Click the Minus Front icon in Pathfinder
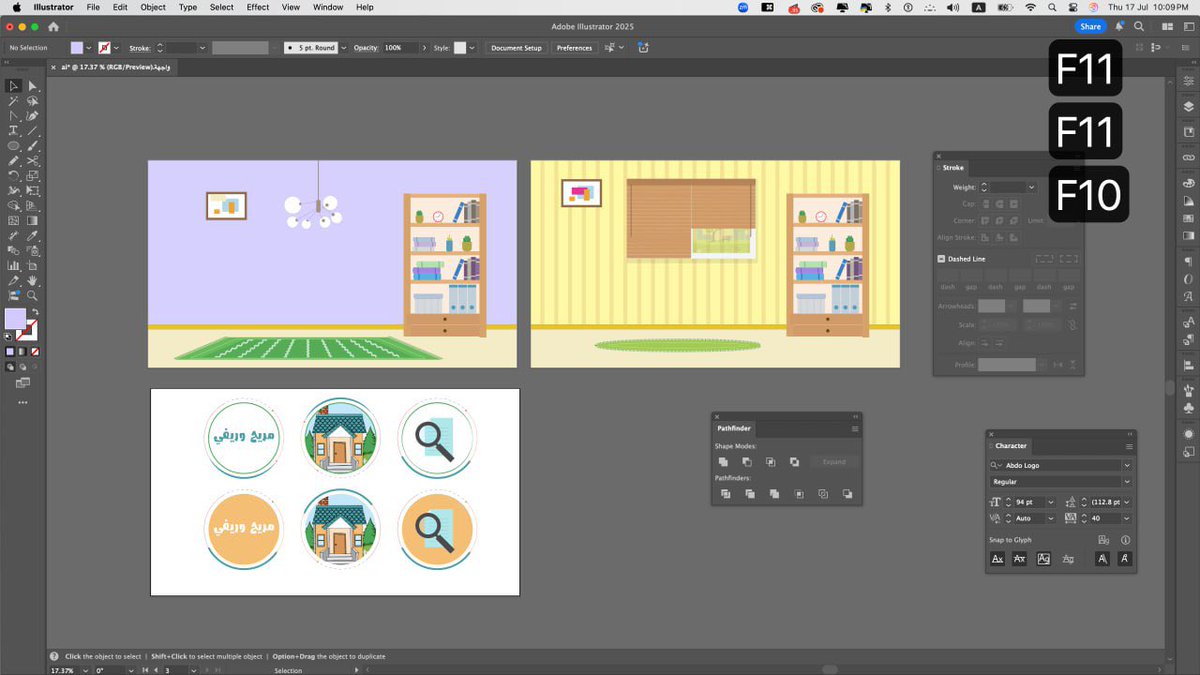This screenshot has width=1200, height=675. 747,462
